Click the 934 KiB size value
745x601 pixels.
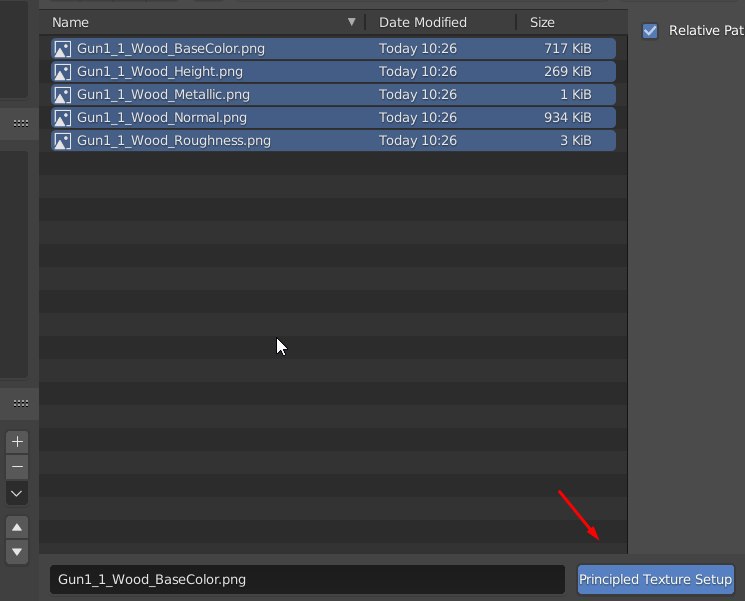click(x=568, y=118)
